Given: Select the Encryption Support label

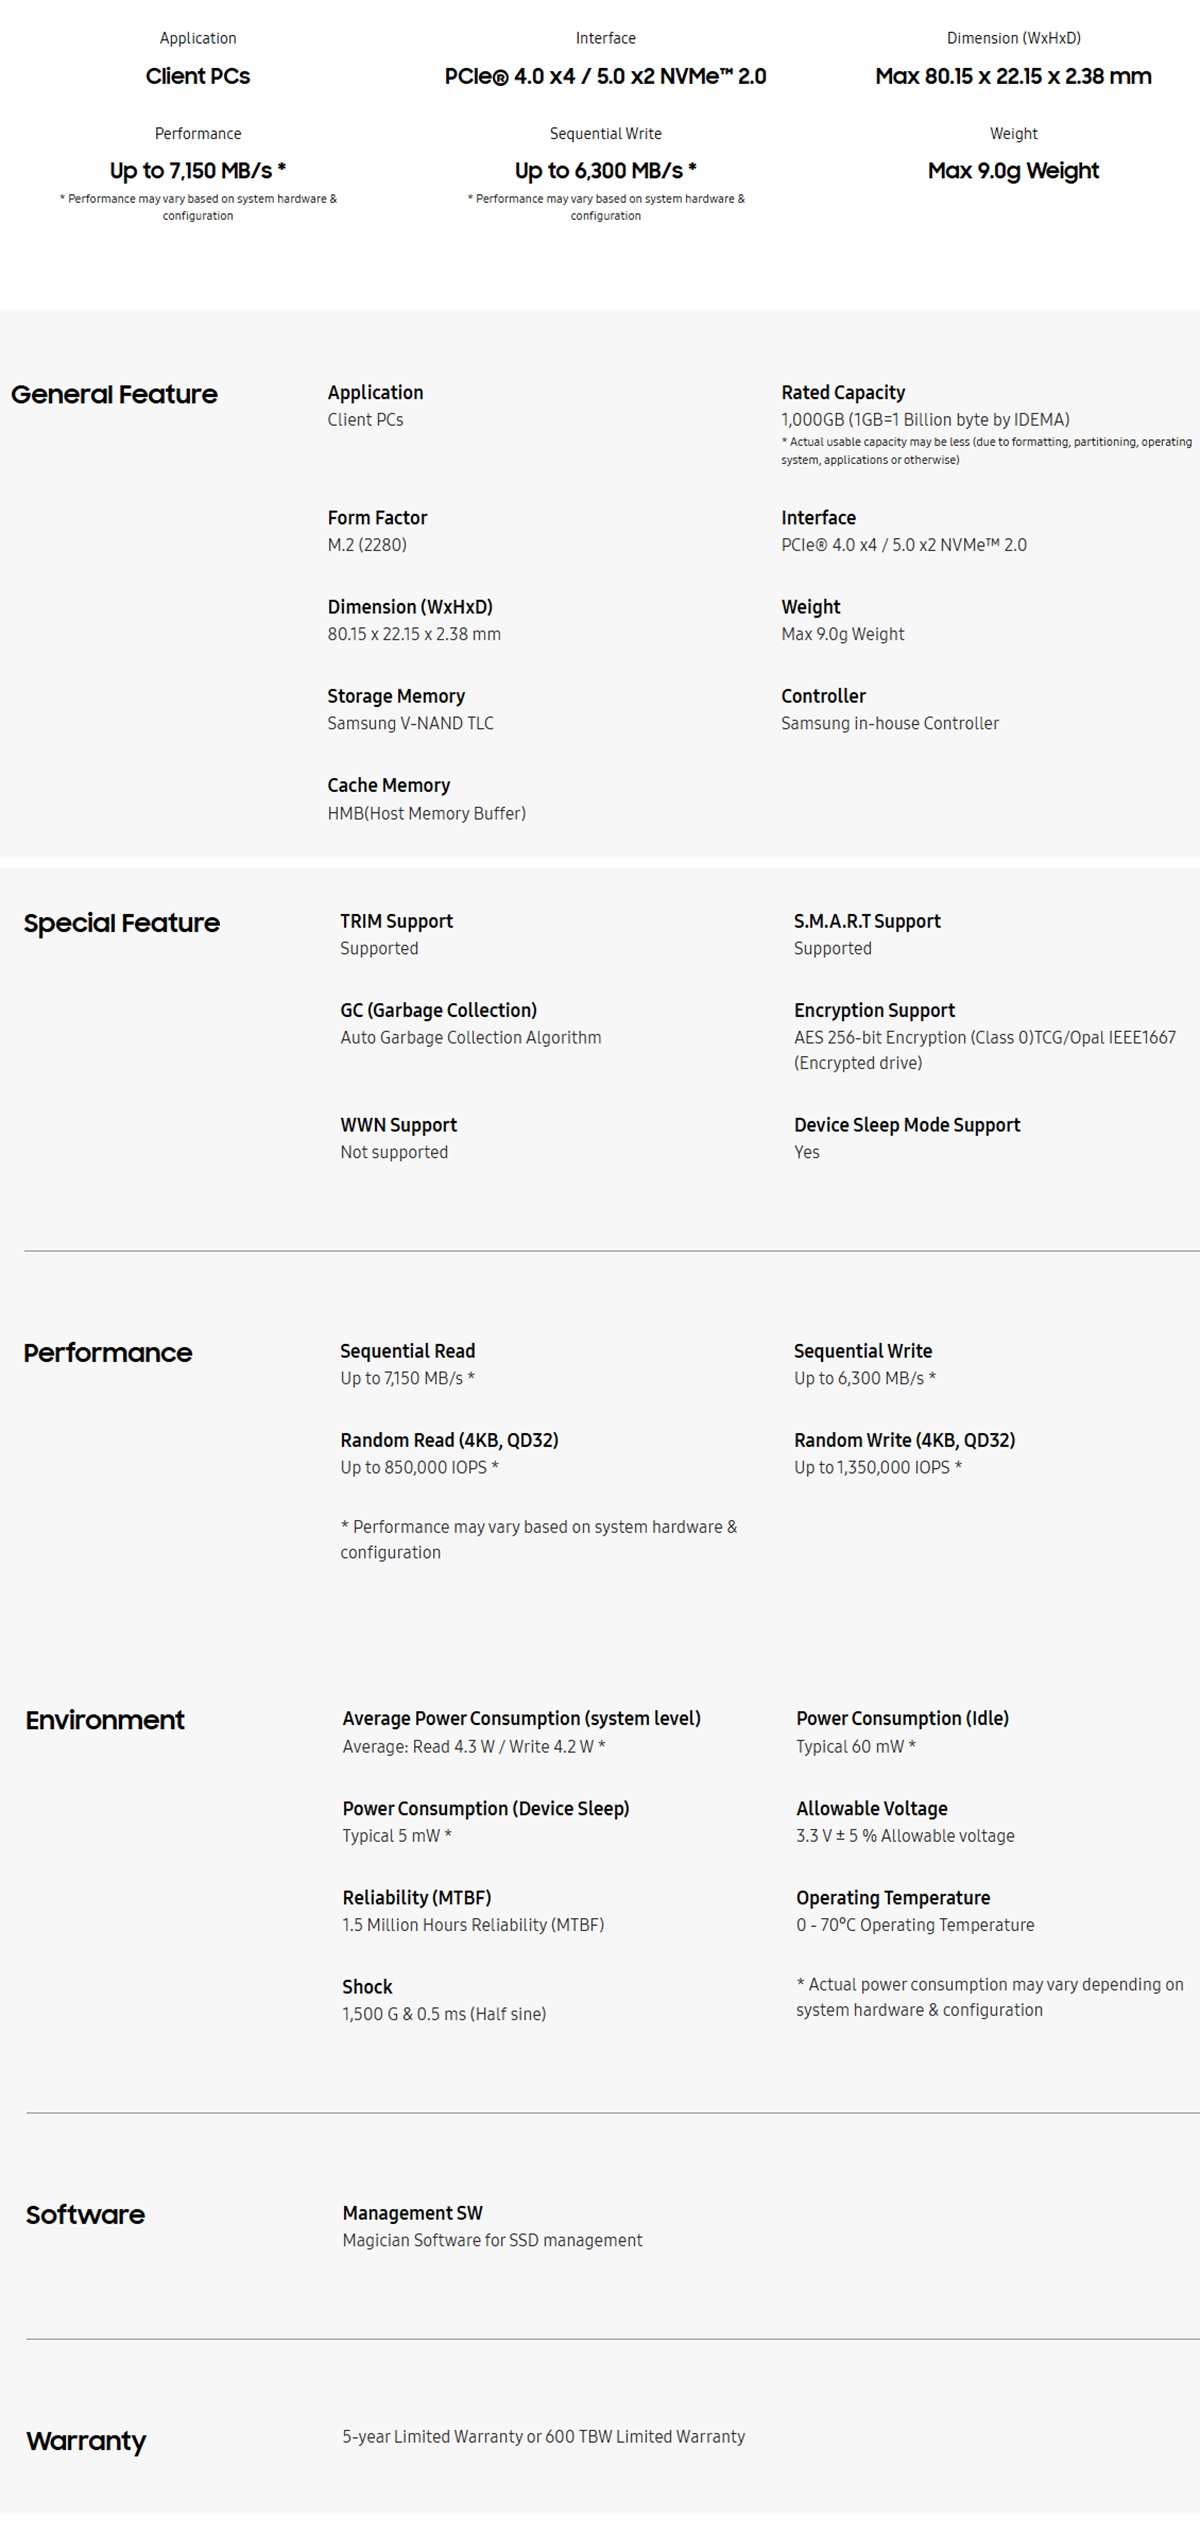Looking at the screenshot, I should 874,1010.
